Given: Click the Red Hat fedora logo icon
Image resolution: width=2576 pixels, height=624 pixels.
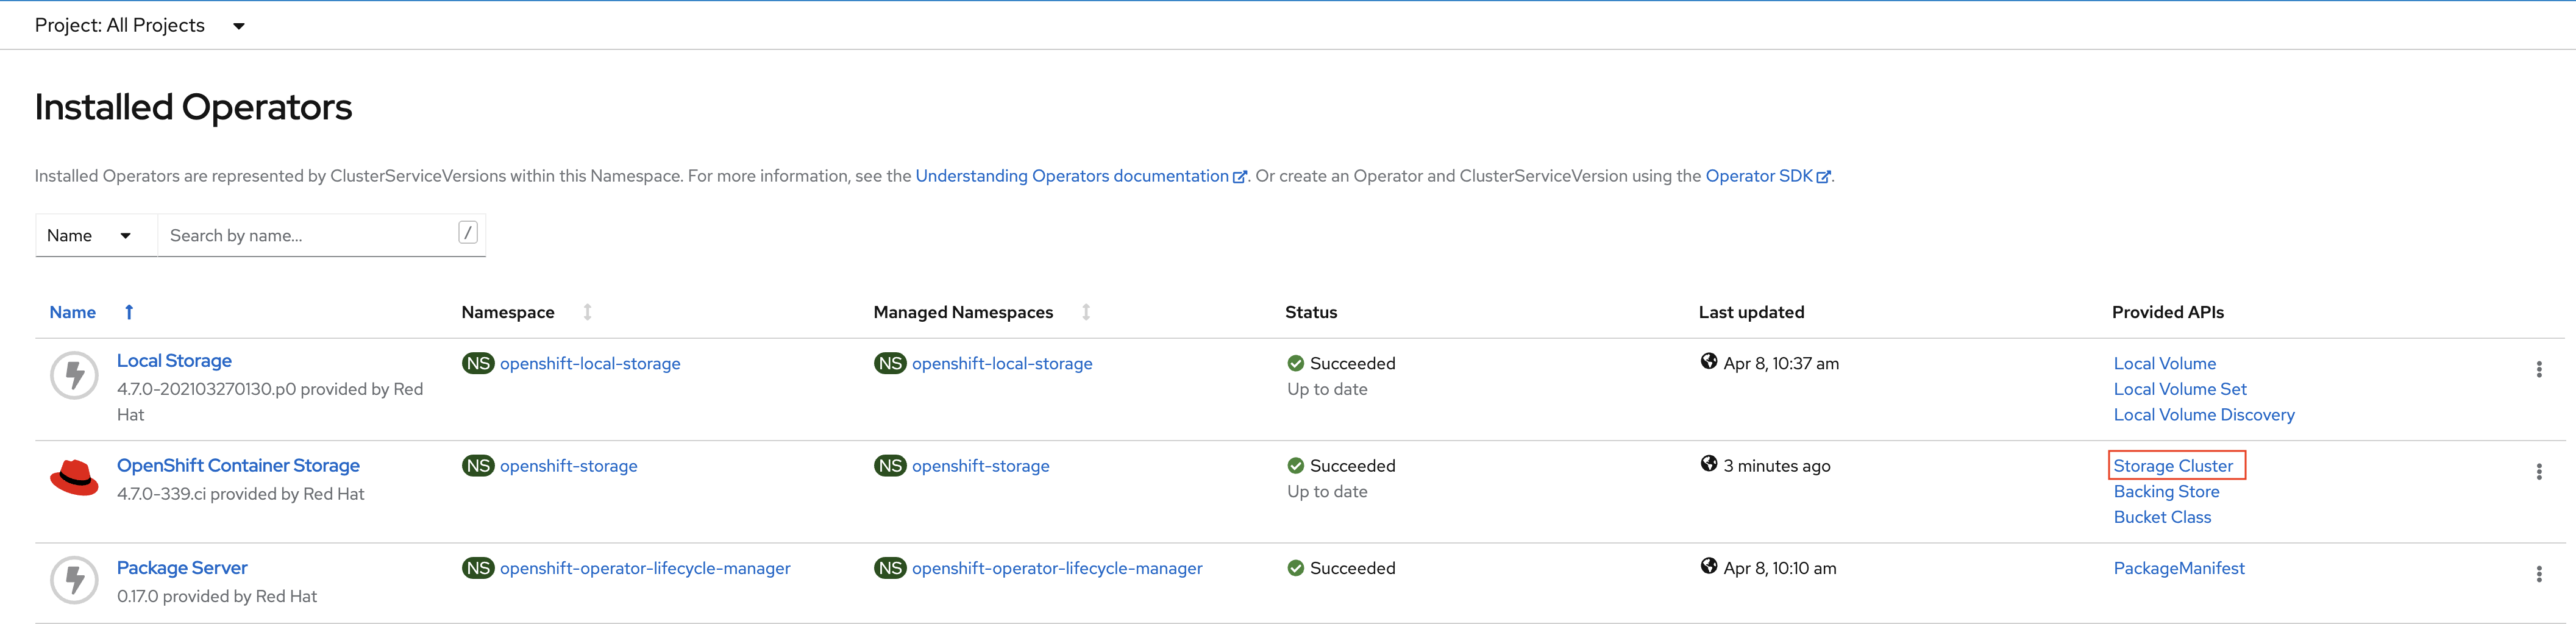Looking at the screenshot, I should 74,478.
